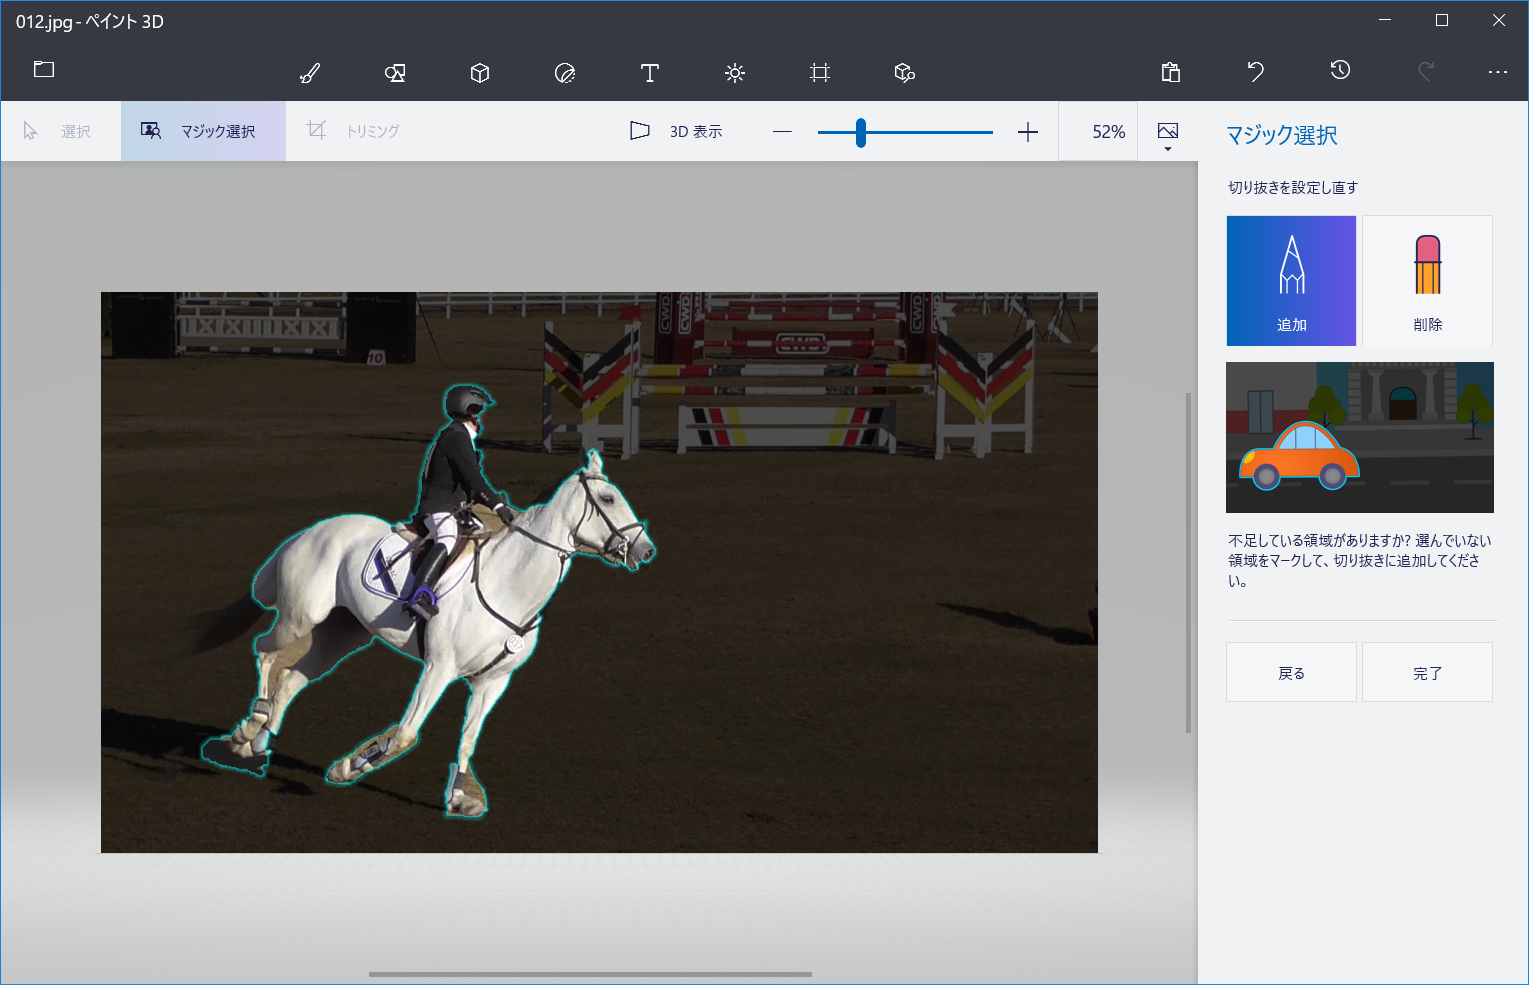1529x985 pixels.
Task: Open the more options ellipsis menu
Action: [1497, 72]
